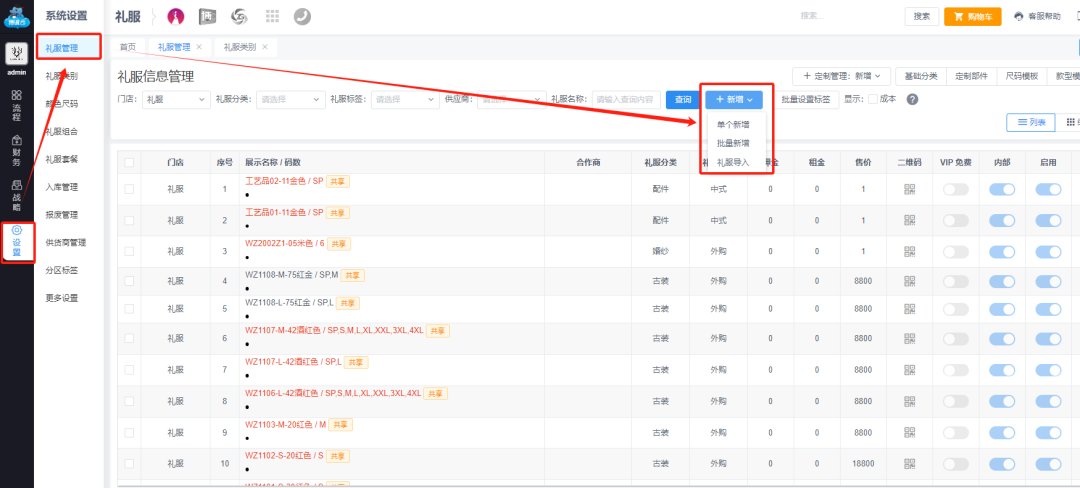Toggle 启用 switch for row 10
Screen dimensions: 1080x488
tap(1048, 464)
